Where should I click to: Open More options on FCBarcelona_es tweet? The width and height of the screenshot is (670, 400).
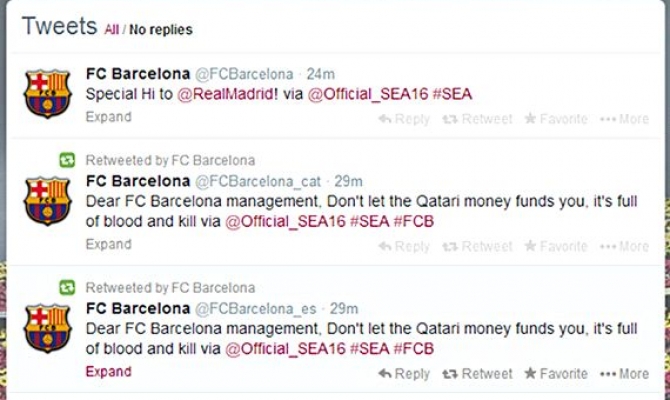[x=624, y=374]
